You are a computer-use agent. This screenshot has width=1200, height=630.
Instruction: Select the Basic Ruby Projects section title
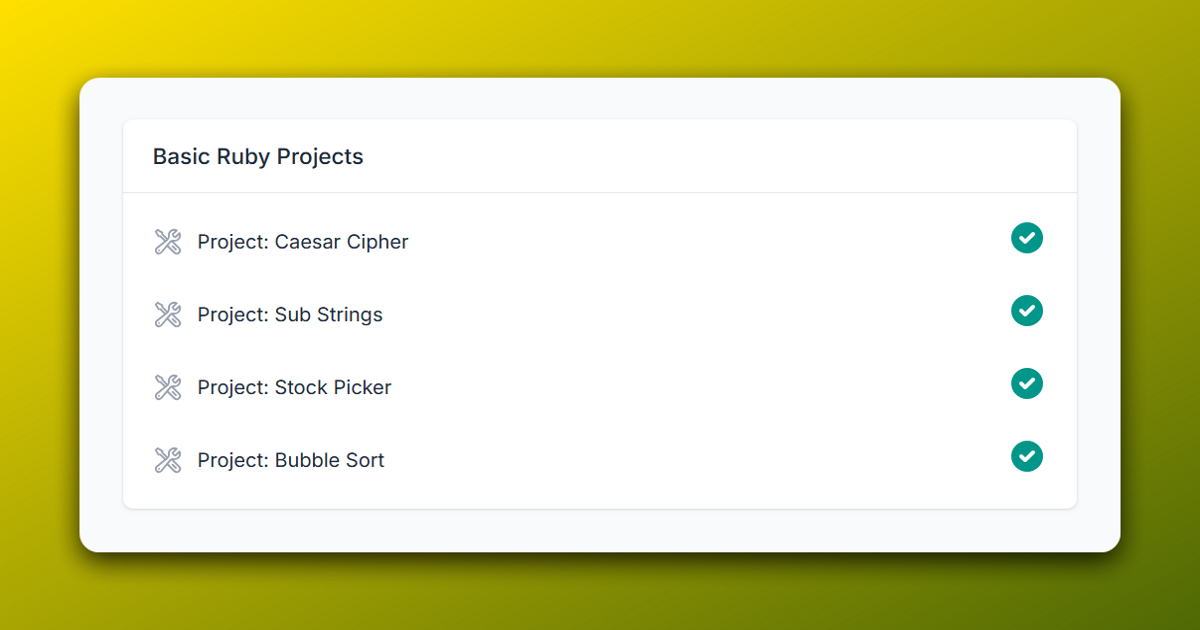pyautogui.click(x=258, y=156)
